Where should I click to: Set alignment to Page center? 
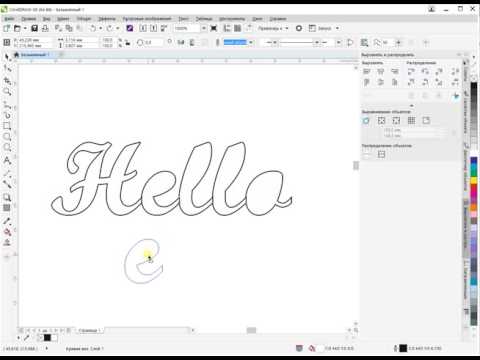396,121
